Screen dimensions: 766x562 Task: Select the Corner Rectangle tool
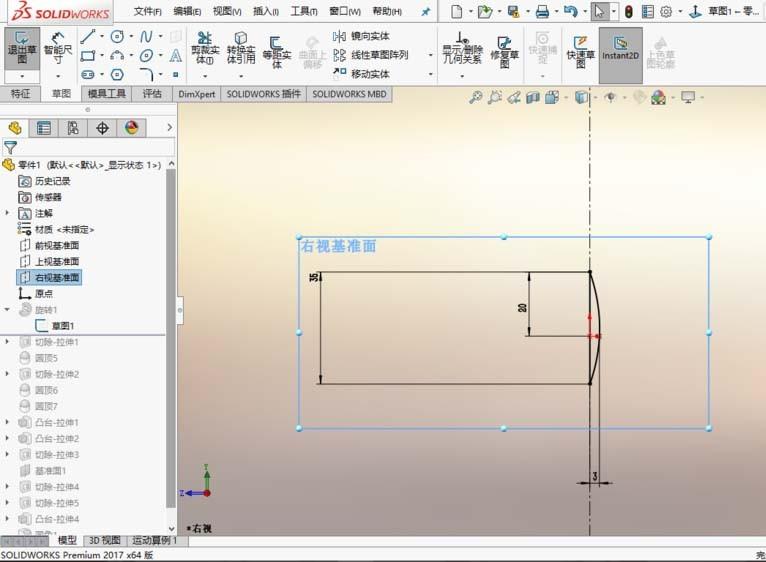tap(87, 56)
